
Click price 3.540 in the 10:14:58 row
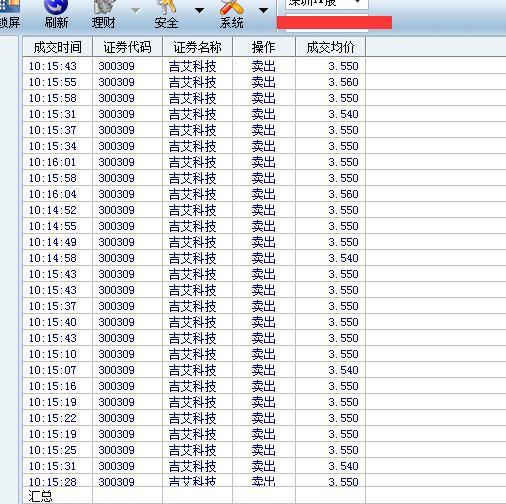pos(343,258)
